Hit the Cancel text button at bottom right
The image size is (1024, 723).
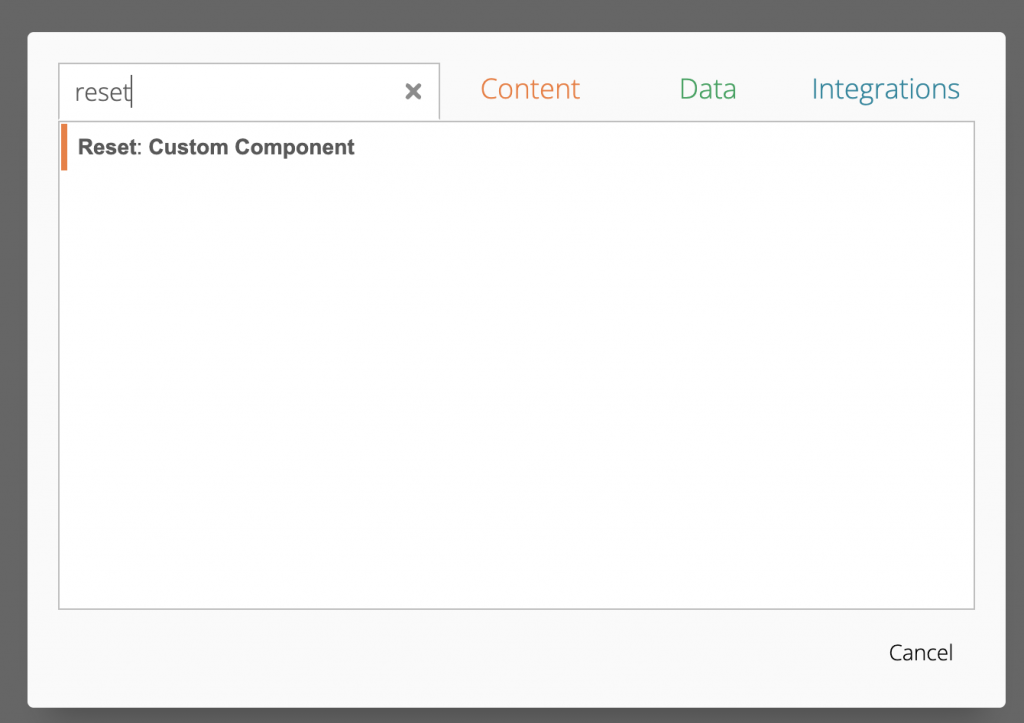tap(920, 653)
